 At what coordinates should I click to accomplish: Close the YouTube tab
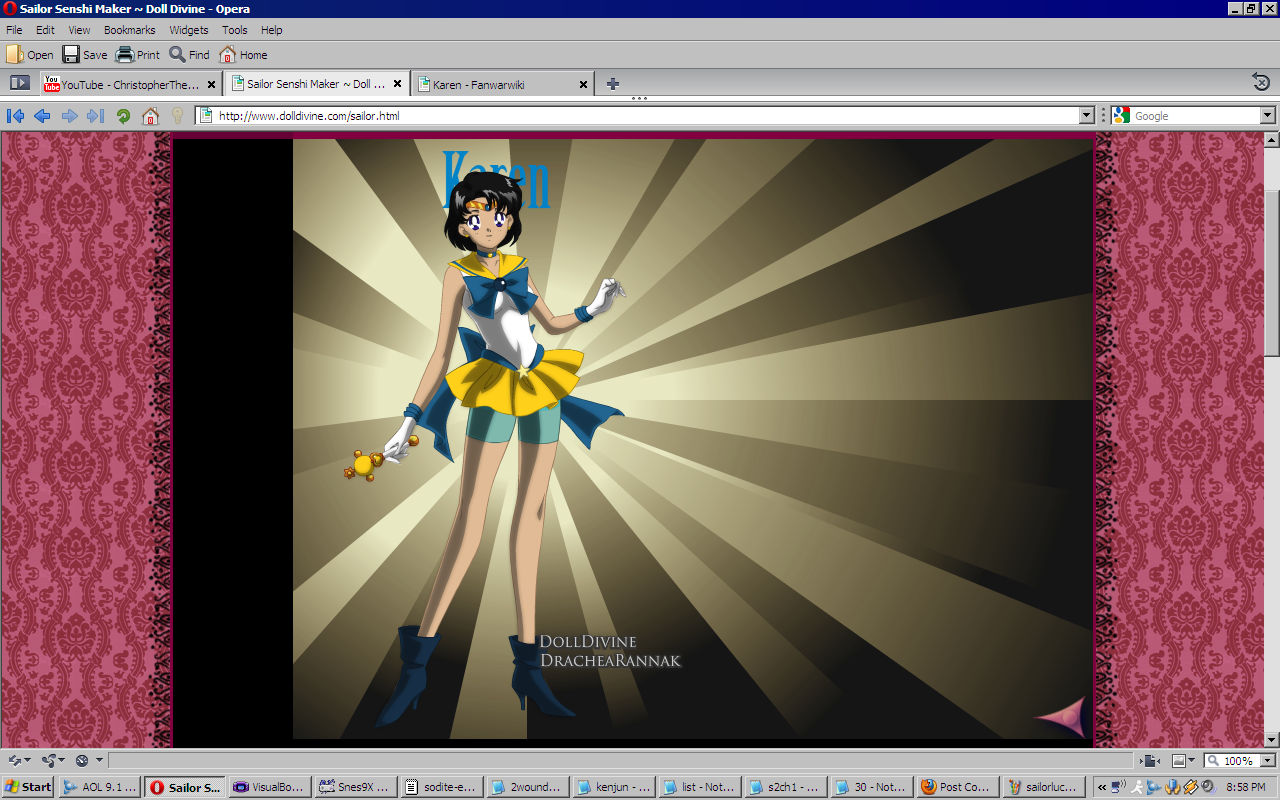point(211,85)
